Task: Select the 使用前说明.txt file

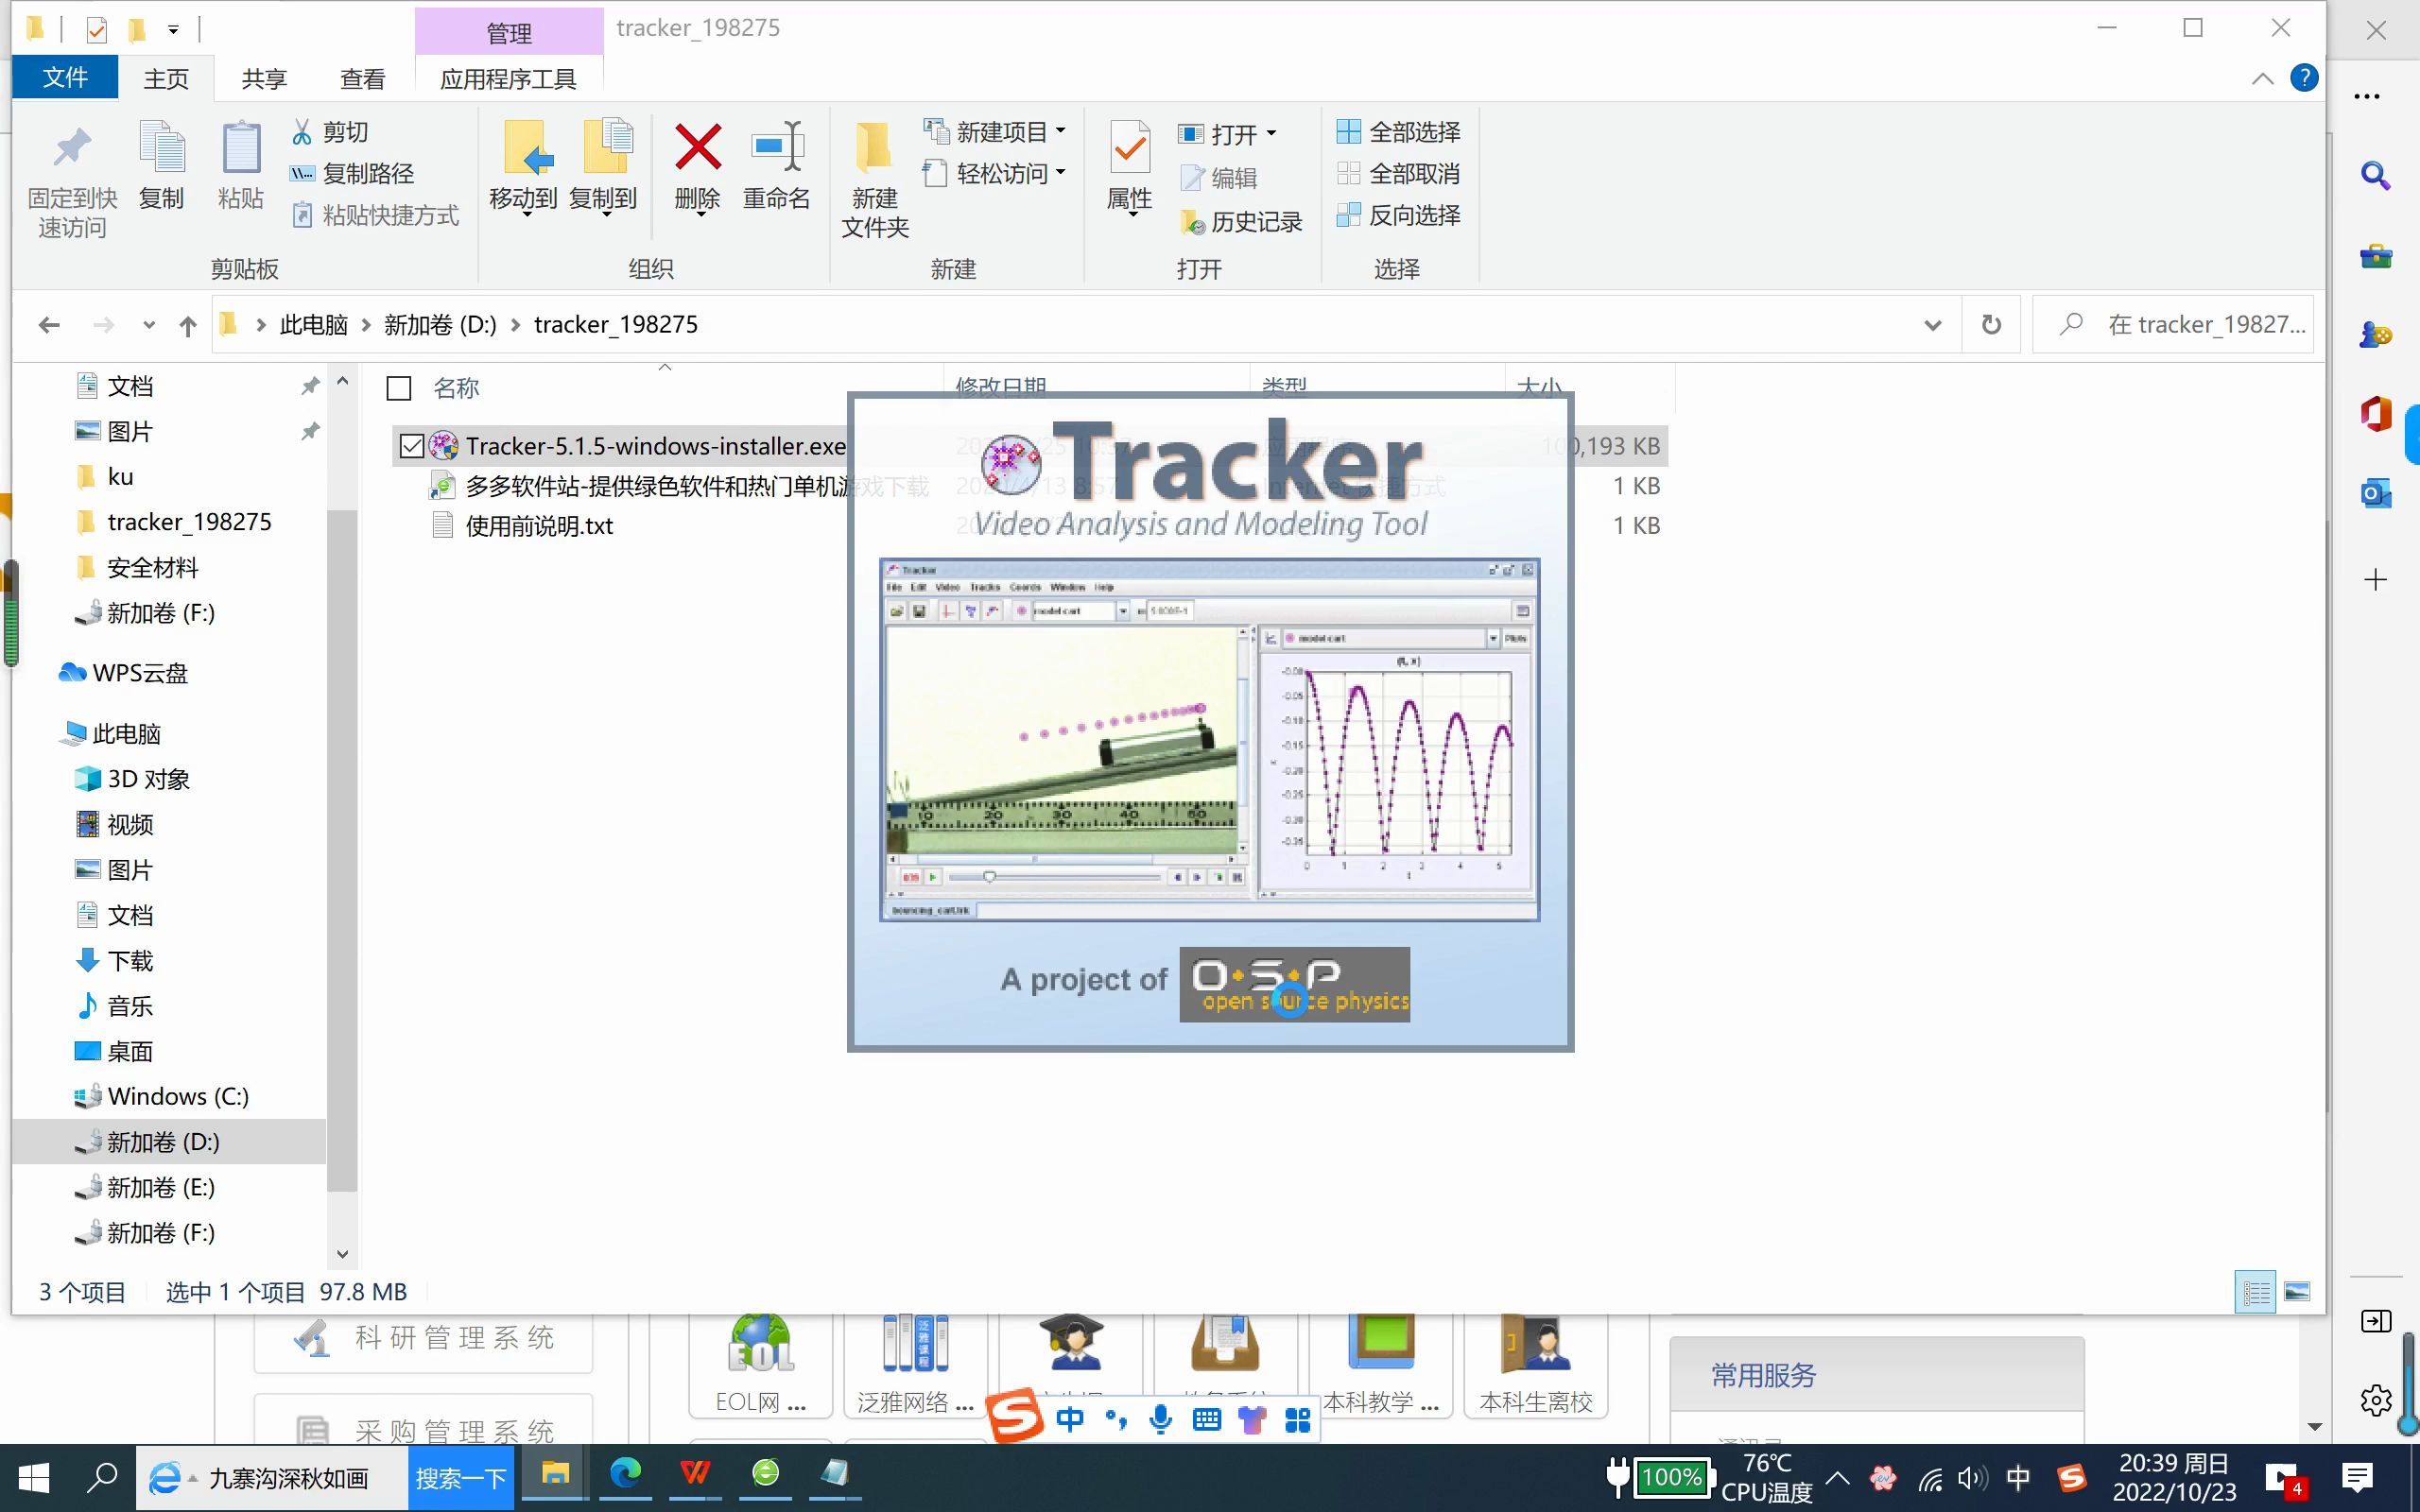Action: click(x=539, y=526)
